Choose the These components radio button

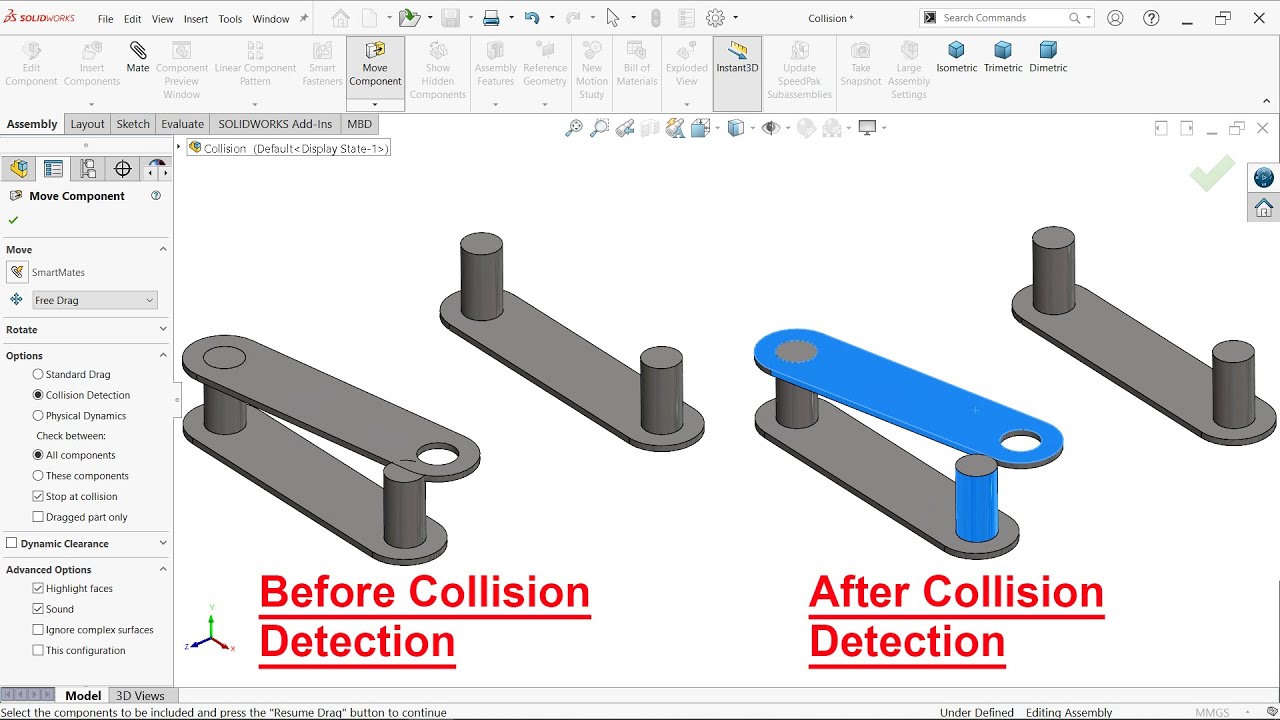[x=38, y=476]
